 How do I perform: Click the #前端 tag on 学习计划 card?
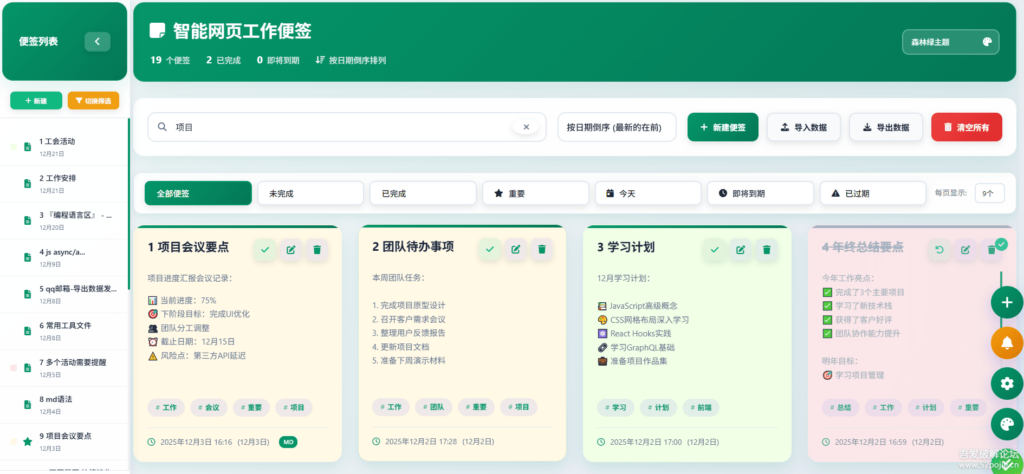click(701, 407)
